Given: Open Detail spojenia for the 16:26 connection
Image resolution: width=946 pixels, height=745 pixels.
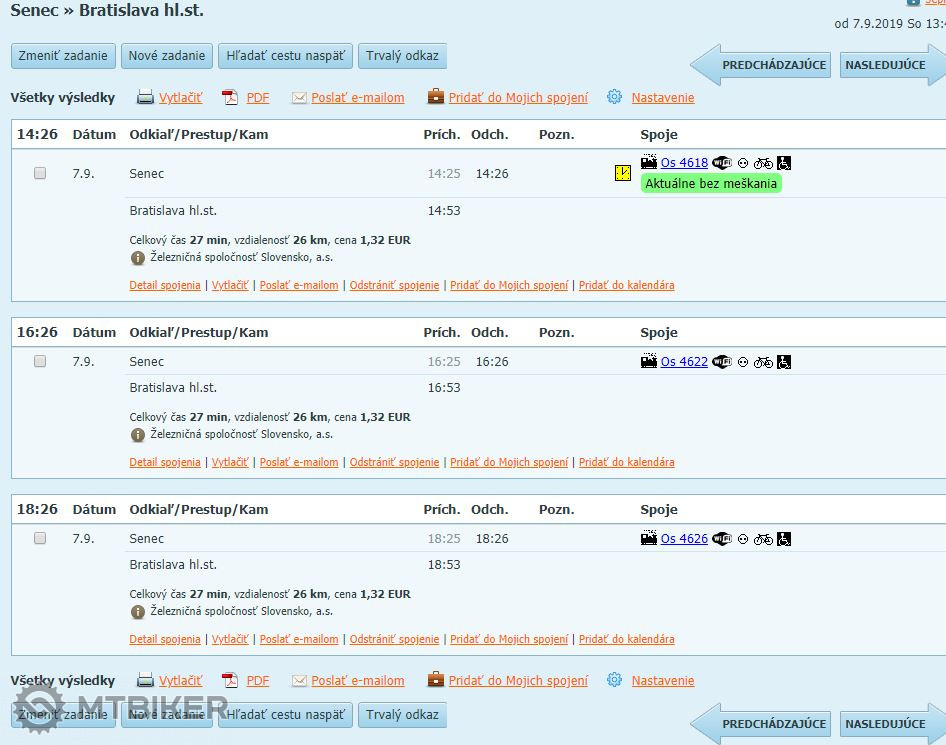Looking at the screenshot, I should point(165,462).
